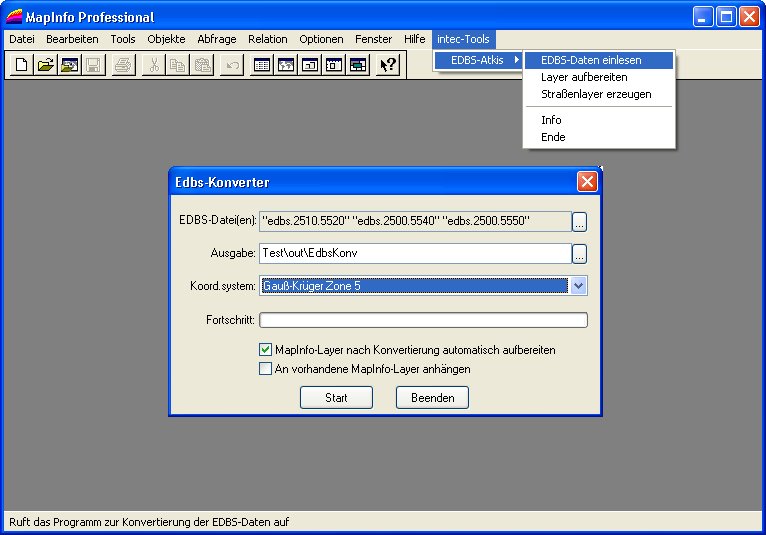
Task: Click the Paste clipboard icon
Action: pos(202,64)
